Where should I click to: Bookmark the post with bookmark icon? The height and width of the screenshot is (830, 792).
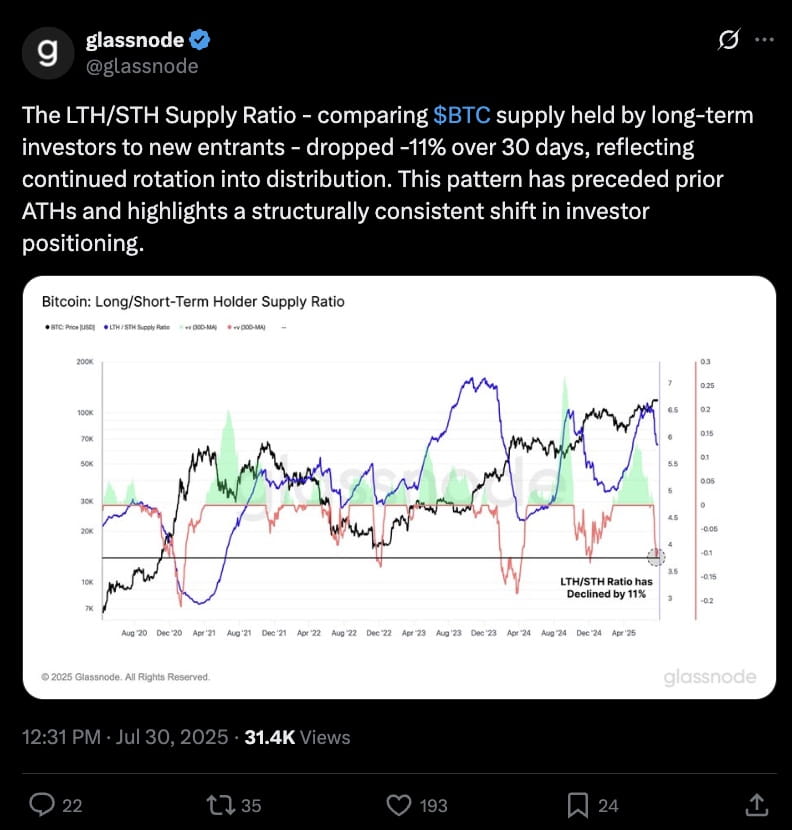(577, 805)
